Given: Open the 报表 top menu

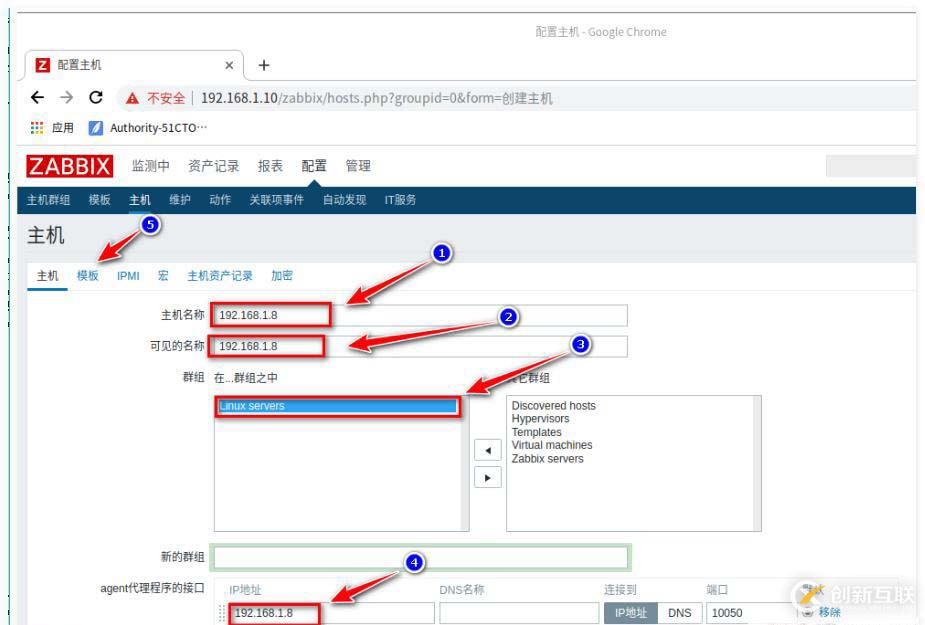Looking at the screenshot, I should pyautogui.click(x=270, y=166).
